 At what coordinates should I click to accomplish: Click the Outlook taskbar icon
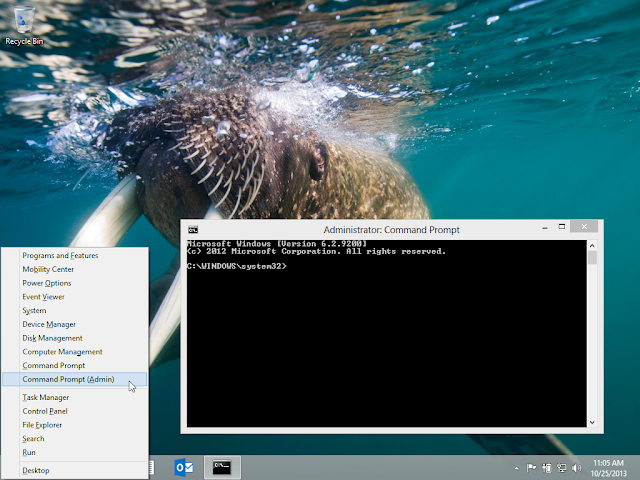coord(183,467)
